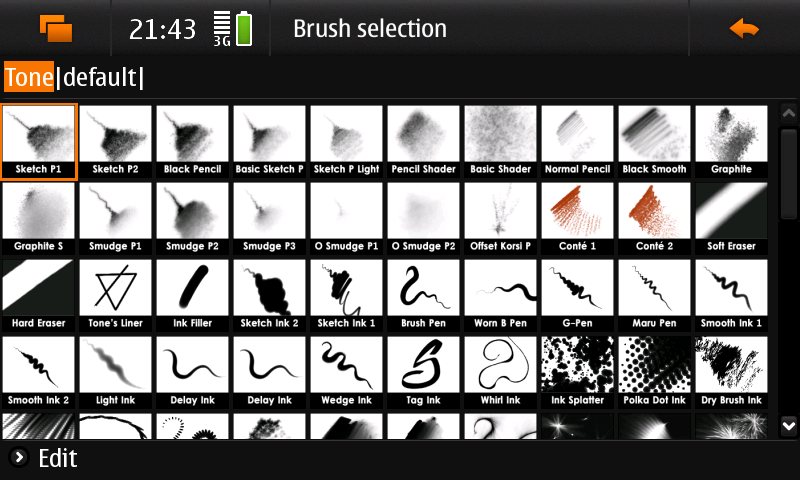Select the Ink Splatter brush
This screenshot has height=480, width=800.
(x=577, y=372)
